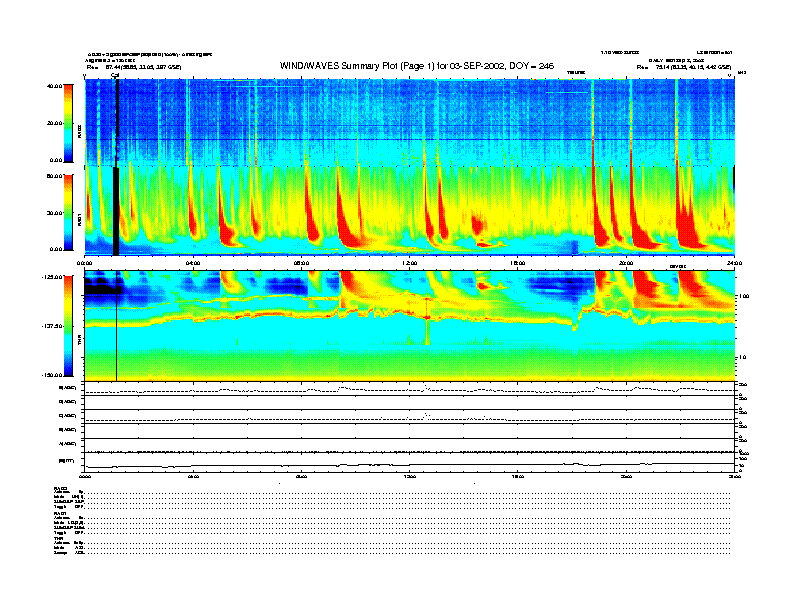Click the WIND/WAVES Summary Plot title

(417, 66)
